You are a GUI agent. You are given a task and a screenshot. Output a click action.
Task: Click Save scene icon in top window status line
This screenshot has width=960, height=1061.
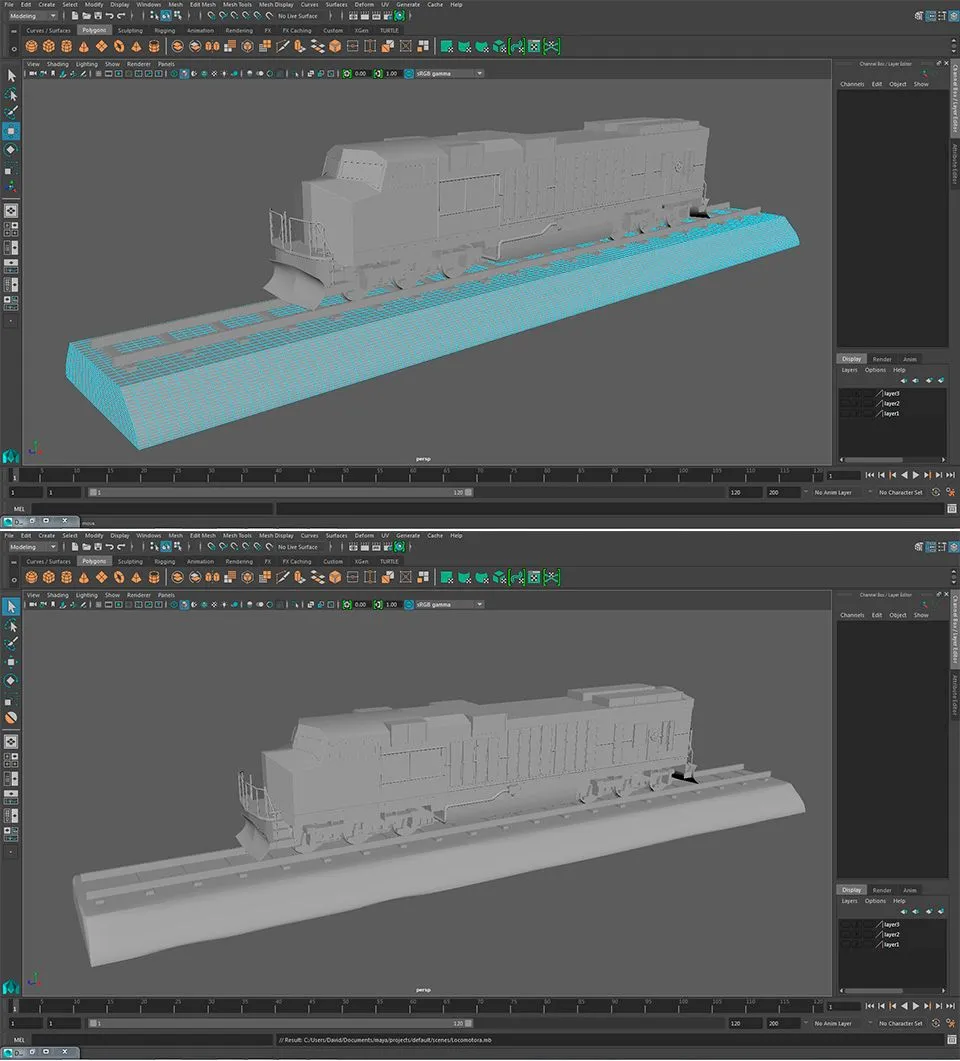(x=98, y=16)
